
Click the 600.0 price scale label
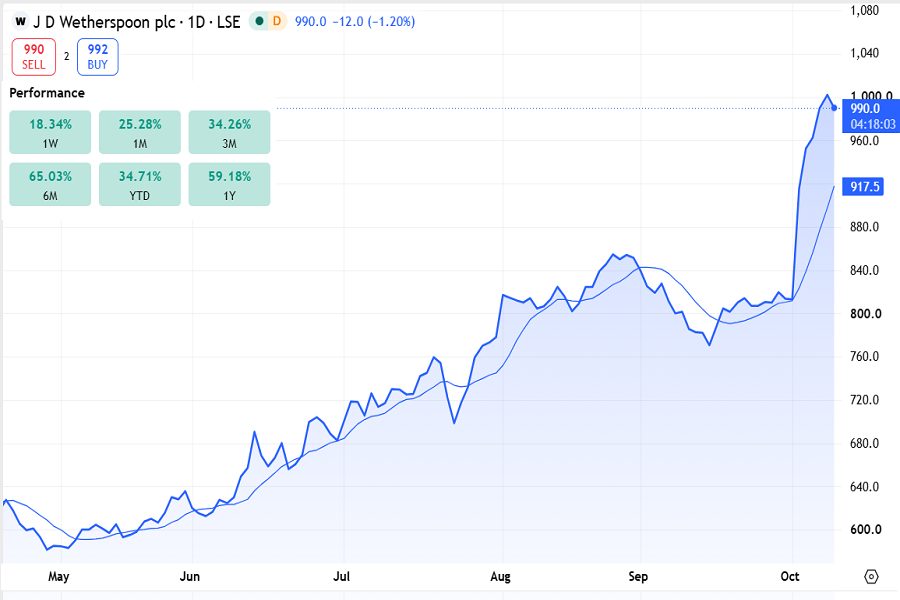coord(865,529)
